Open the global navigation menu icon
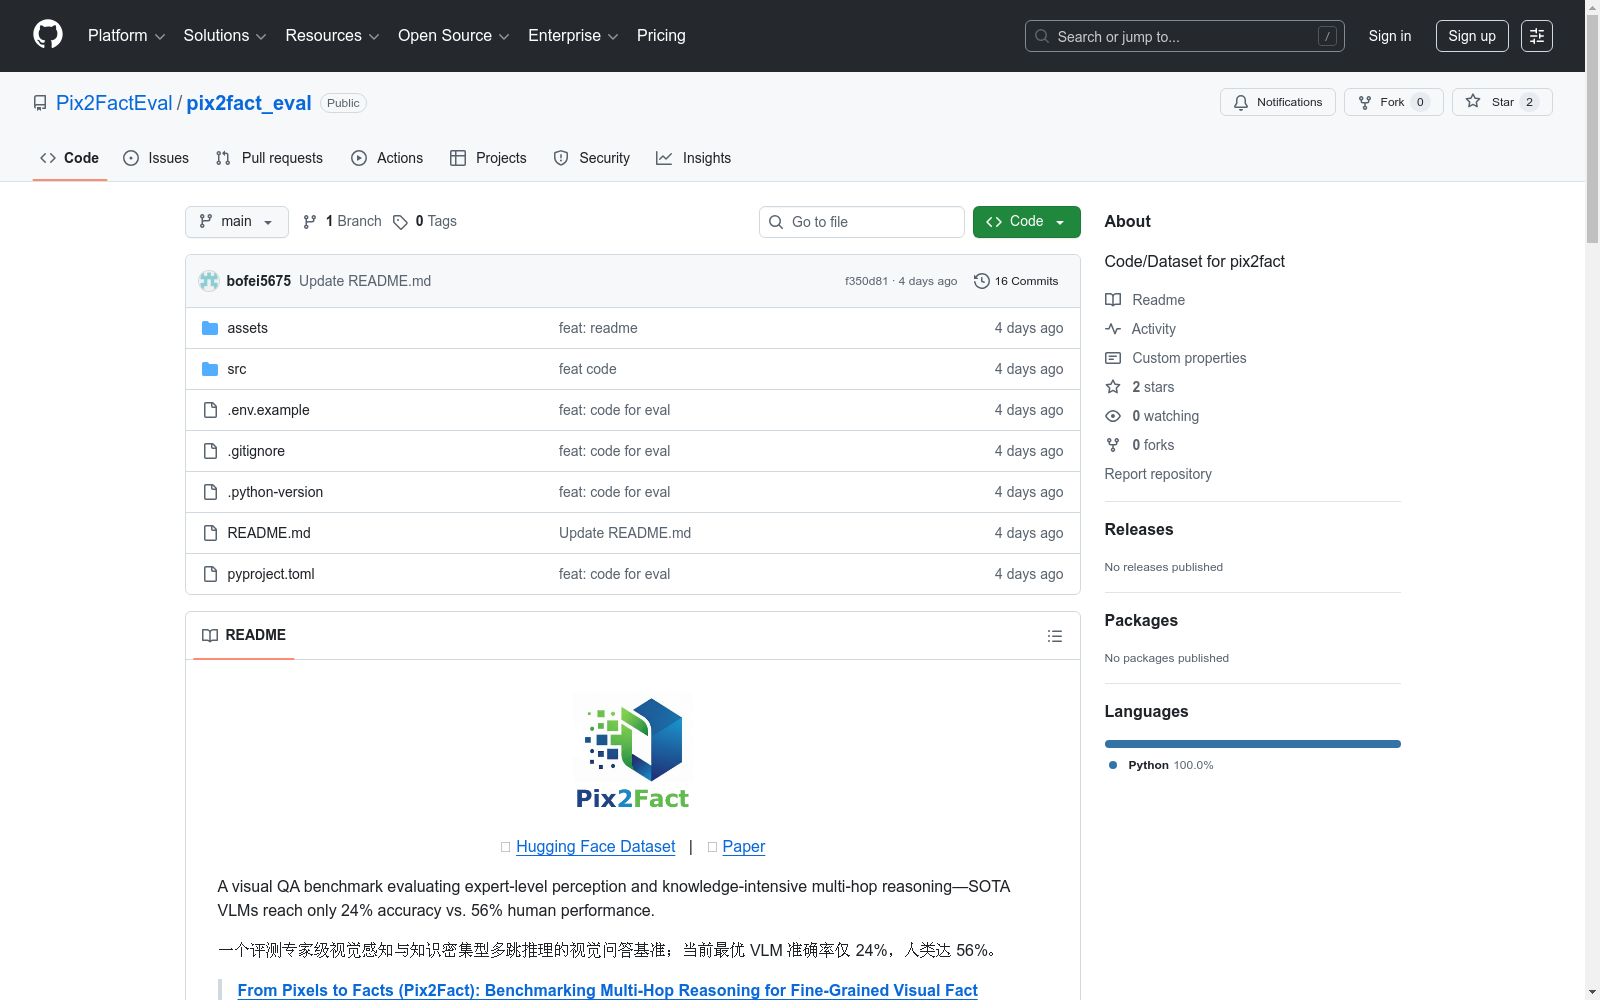The height and width of the screenshot is (1000, 1600). click(1536, 36)
